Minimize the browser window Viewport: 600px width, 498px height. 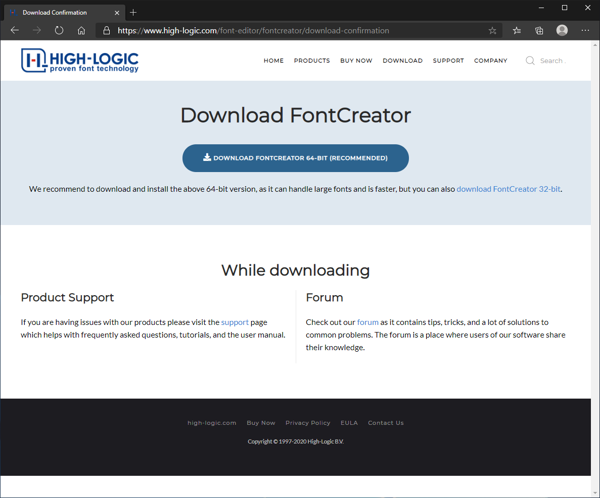tap(541, 8)
